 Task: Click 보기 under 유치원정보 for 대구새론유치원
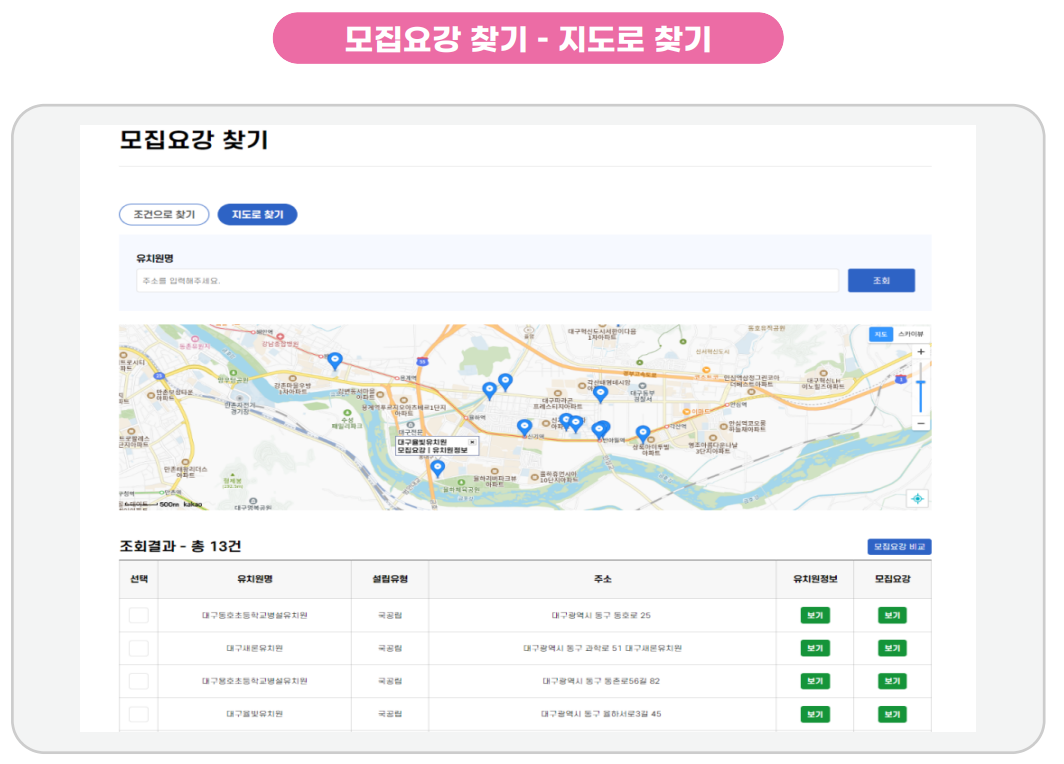pyautogui.click(x=815, y=648)
